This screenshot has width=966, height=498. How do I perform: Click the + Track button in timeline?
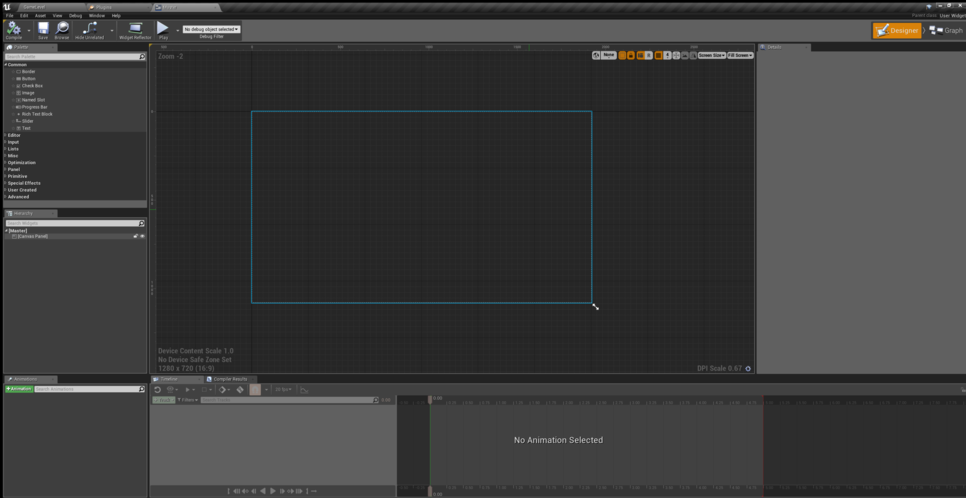point(164,400)
